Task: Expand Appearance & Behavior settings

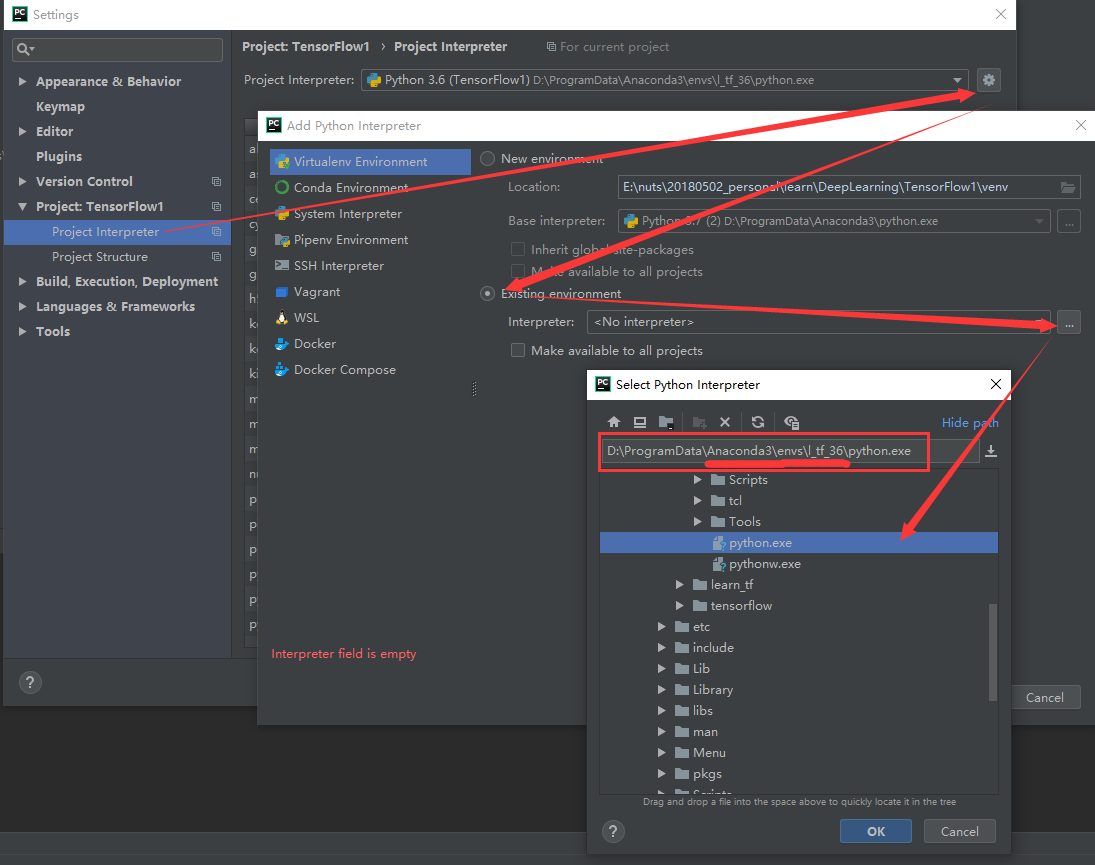Action: click(22, 82)
